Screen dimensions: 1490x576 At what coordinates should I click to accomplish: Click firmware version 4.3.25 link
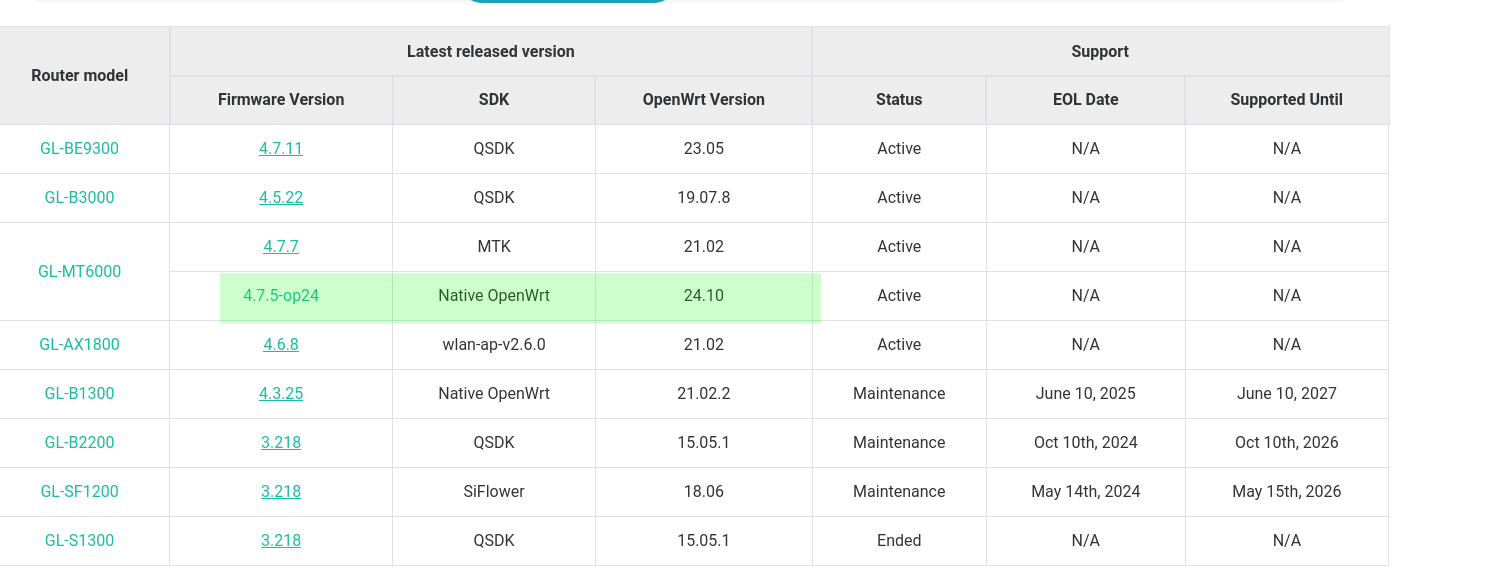[x=281, y=394]
